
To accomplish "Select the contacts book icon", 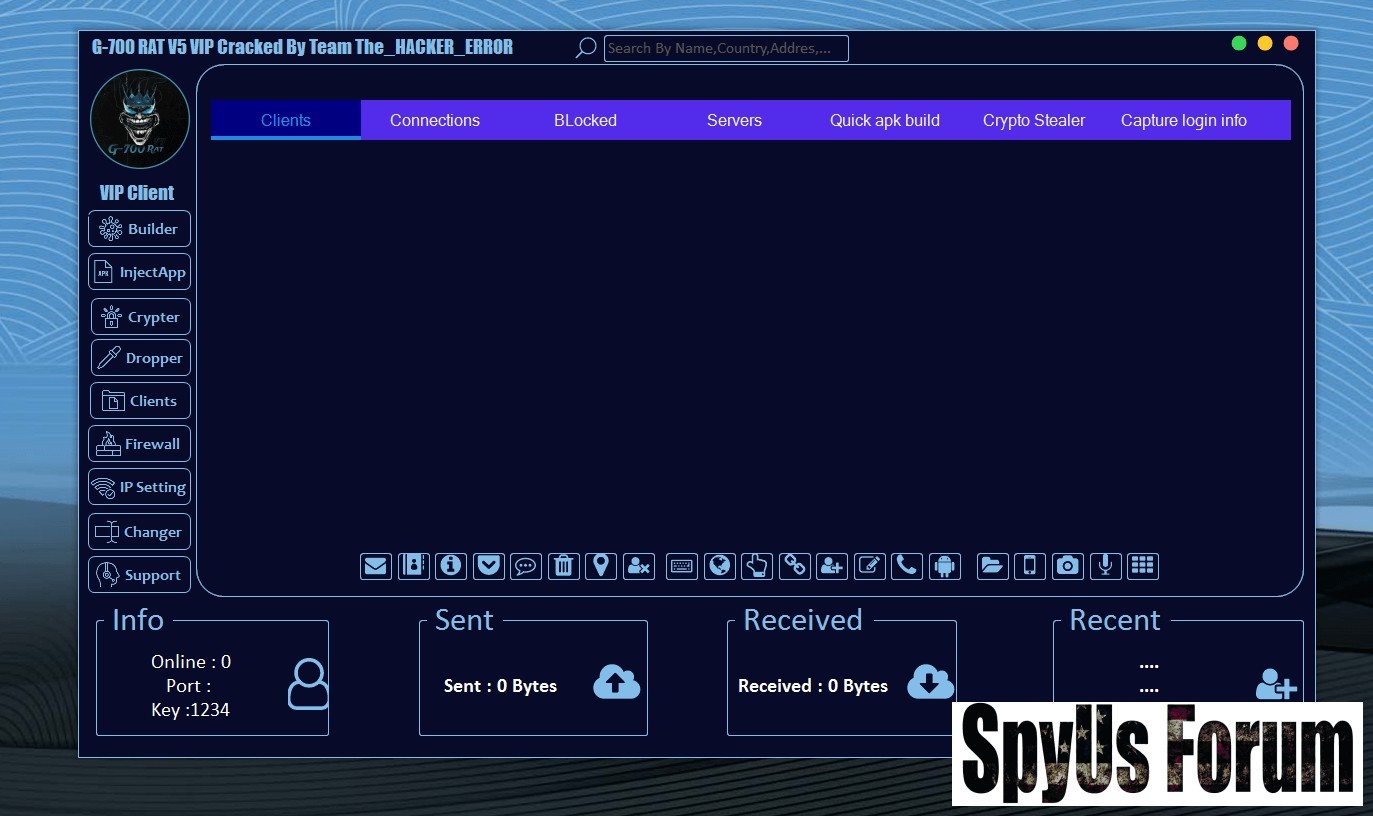I will point(413,566).
